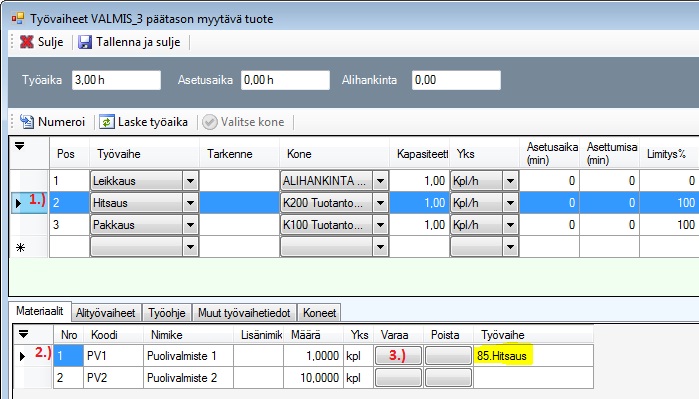The height and width of the screenshot is (399, 699).
Task: Open the materials grid filter icon
Action: coord(23,333)
